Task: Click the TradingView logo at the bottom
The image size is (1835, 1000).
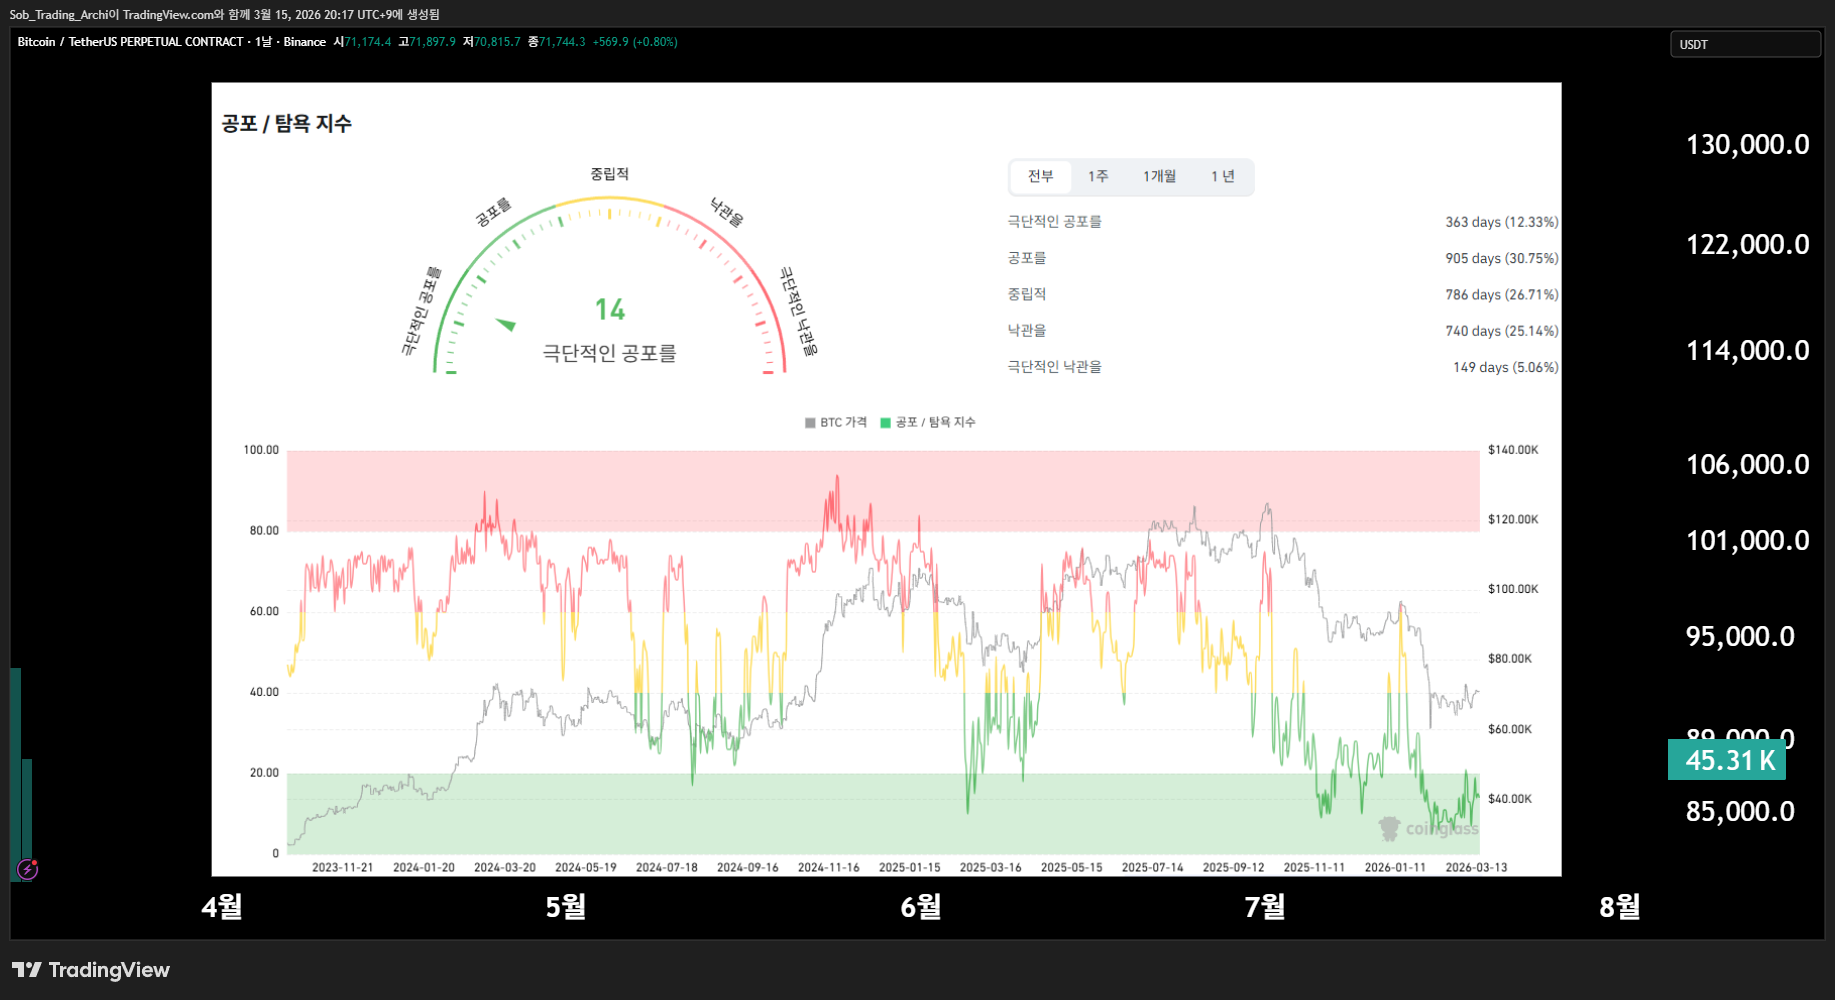Action: coord(91,970)
